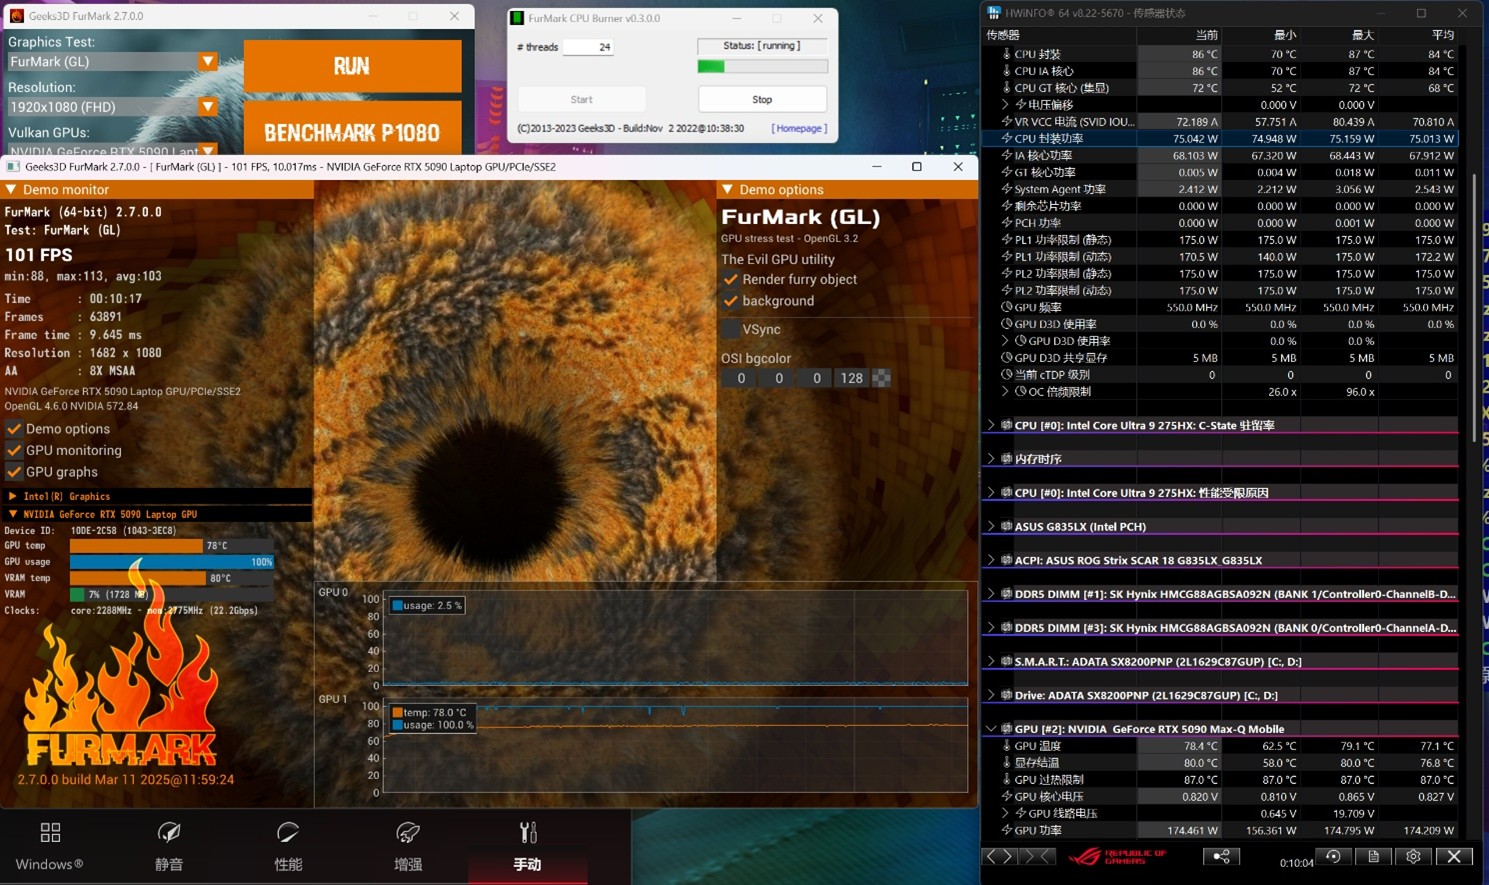1489x885 pixels.
Task: Click the ROG Republic of Gamers logo
Action: tap(1118, 857)
